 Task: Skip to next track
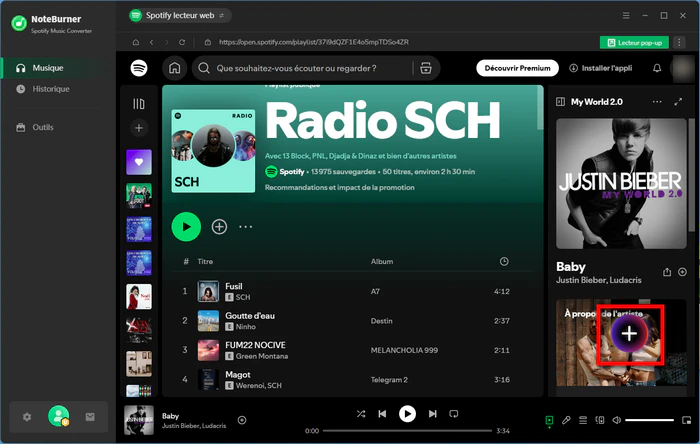click(x=432, y=414)
